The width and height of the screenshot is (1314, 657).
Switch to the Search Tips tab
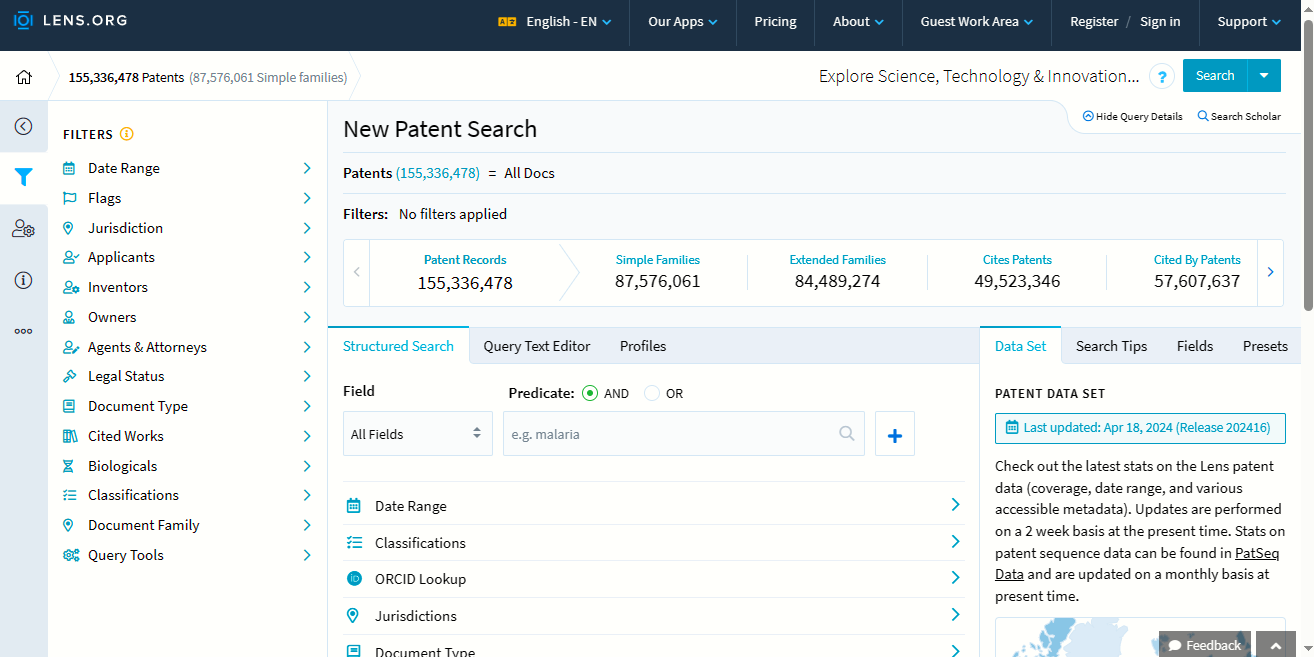coord(1111,346)
